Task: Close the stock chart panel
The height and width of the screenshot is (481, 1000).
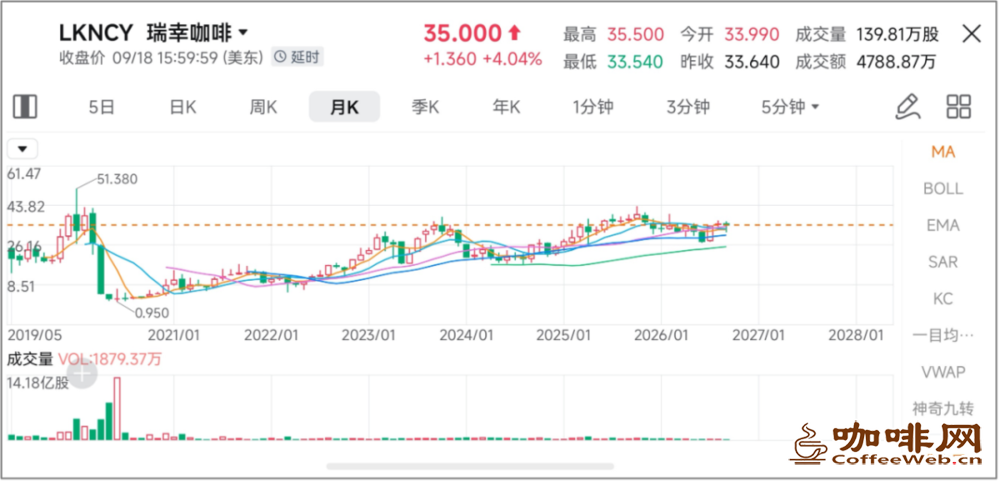Action: (971, 33)
